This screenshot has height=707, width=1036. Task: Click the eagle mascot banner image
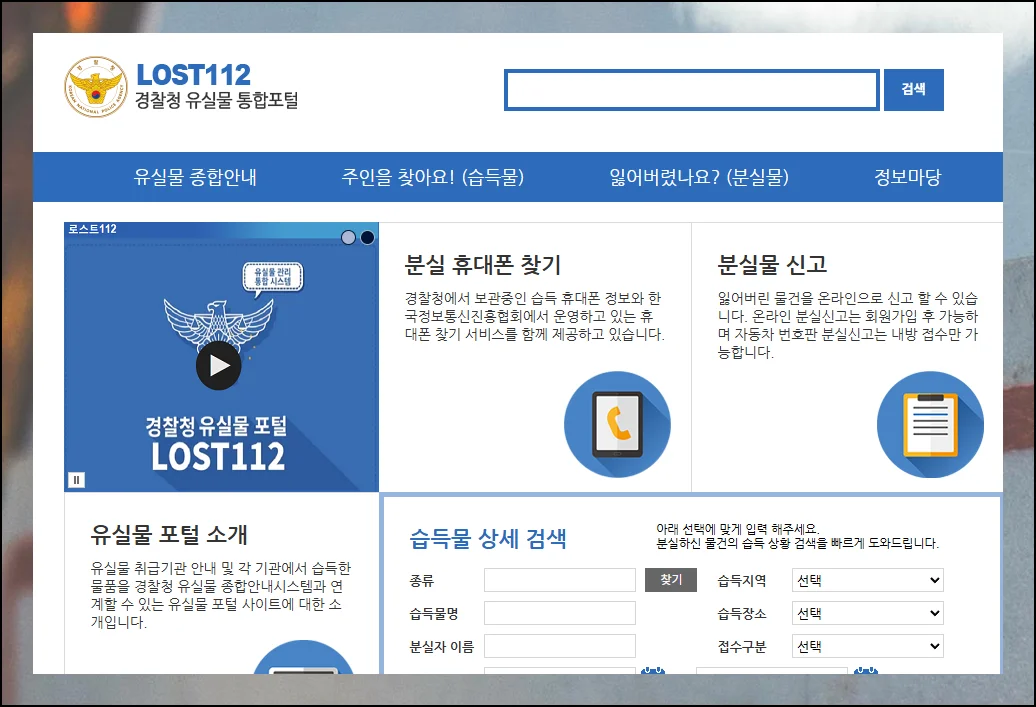(219, 324)
